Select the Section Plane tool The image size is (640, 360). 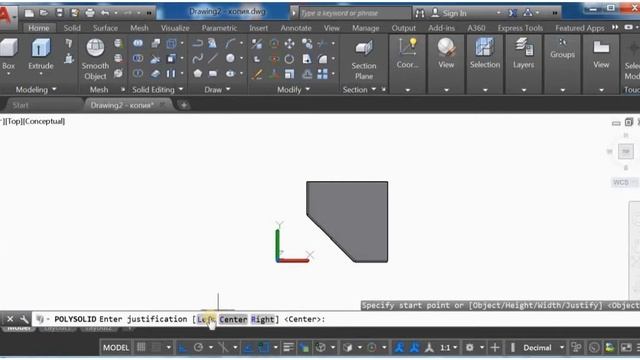point(364,59)
